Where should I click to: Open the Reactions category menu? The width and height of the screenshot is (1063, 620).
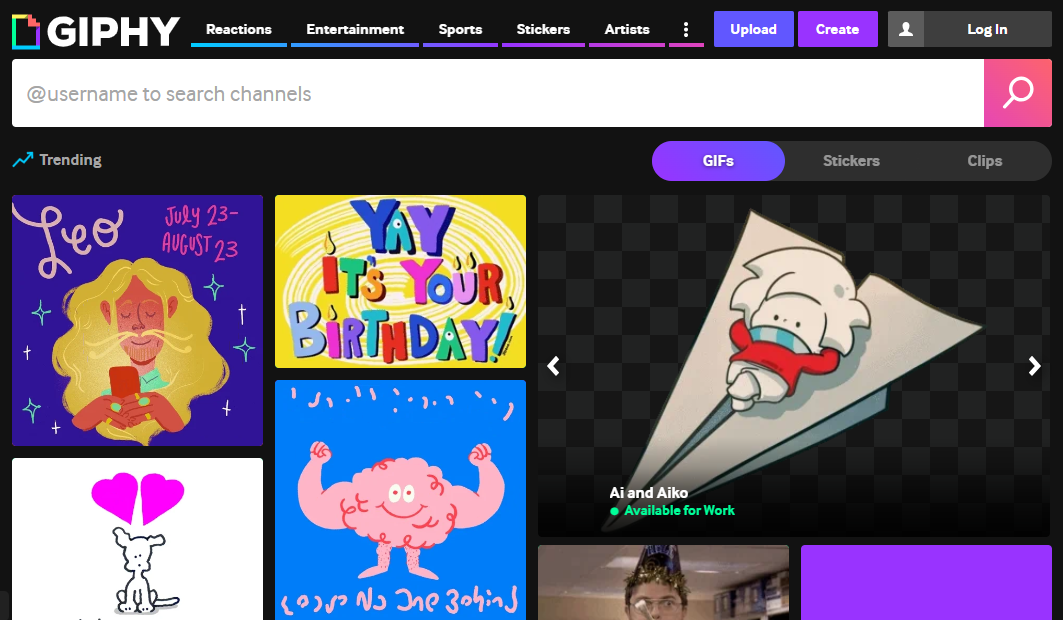point(239,30)
